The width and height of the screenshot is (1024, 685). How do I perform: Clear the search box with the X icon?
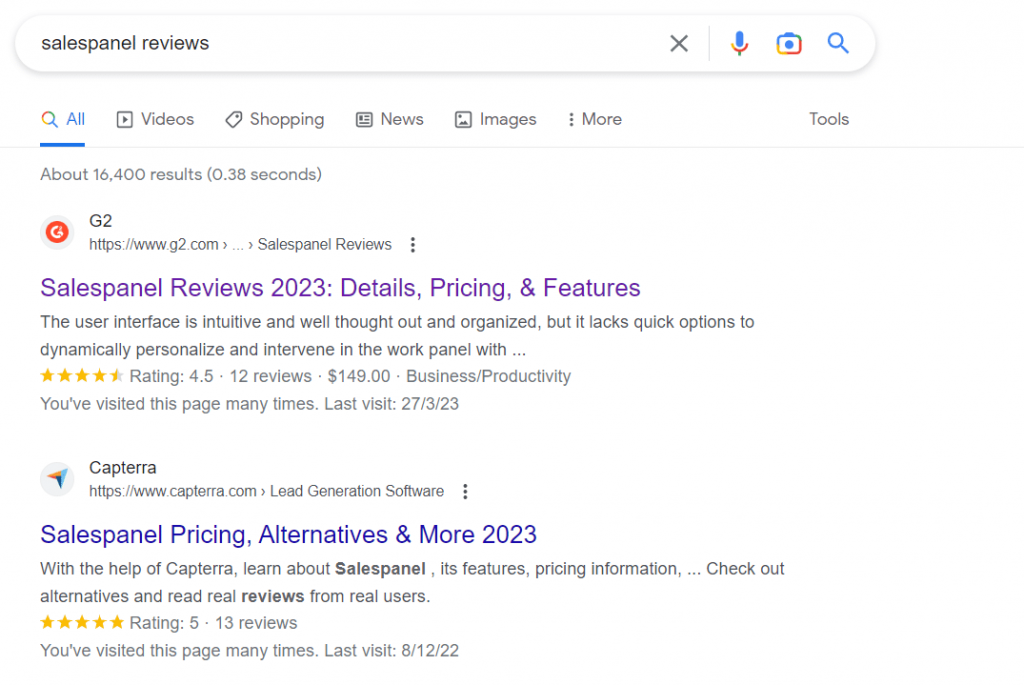click(x=679, y=44)
